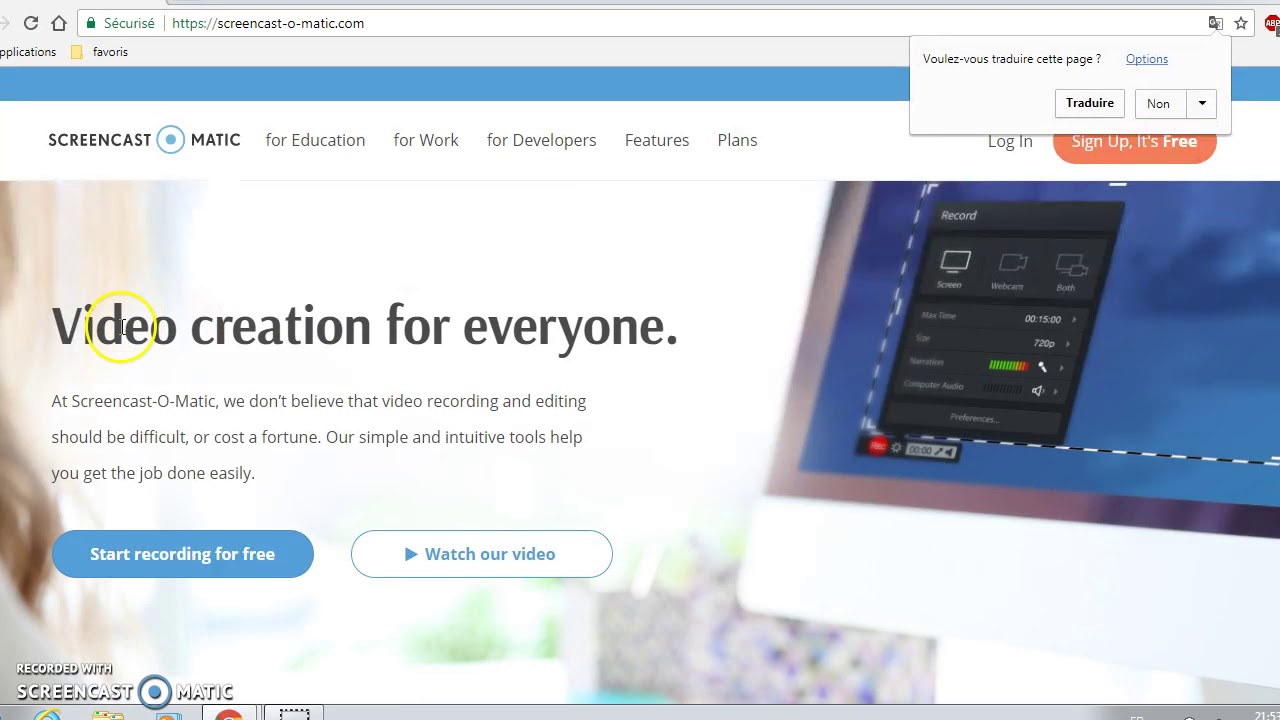Bookmark this page with the star icon

(x=1241, y=23)
